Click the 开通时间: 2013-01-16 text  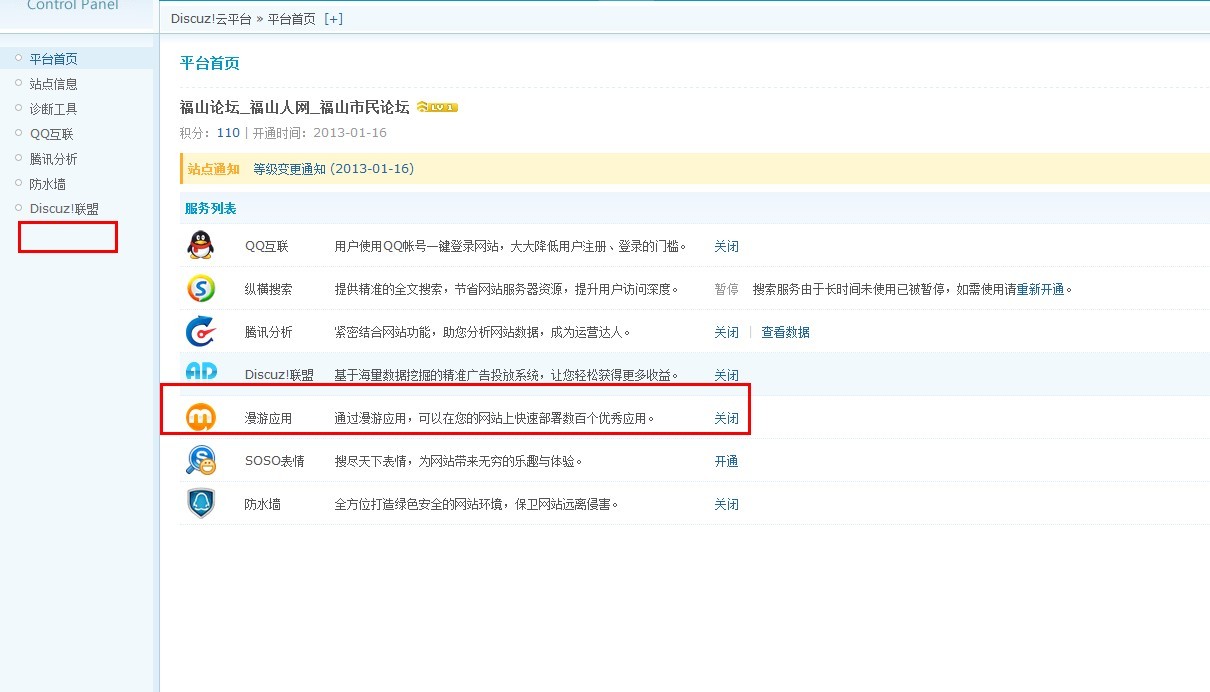[x=320, y=133]
